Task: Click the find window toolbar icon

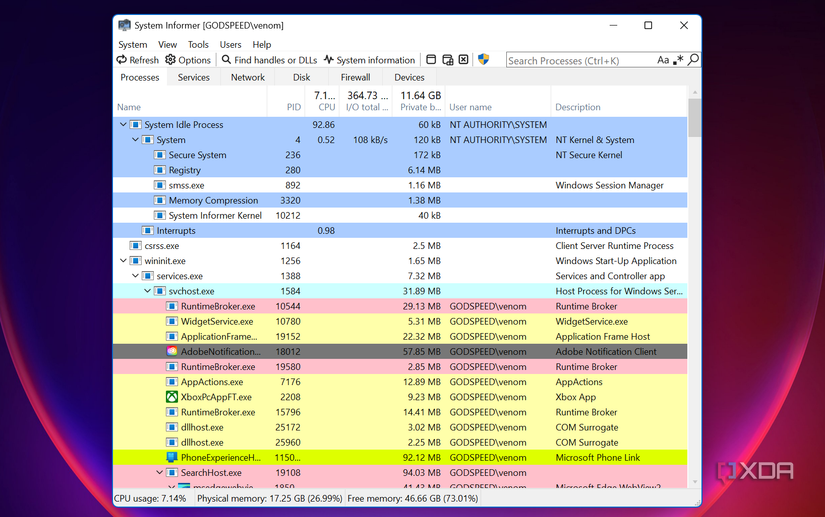Action: [431, 59]
